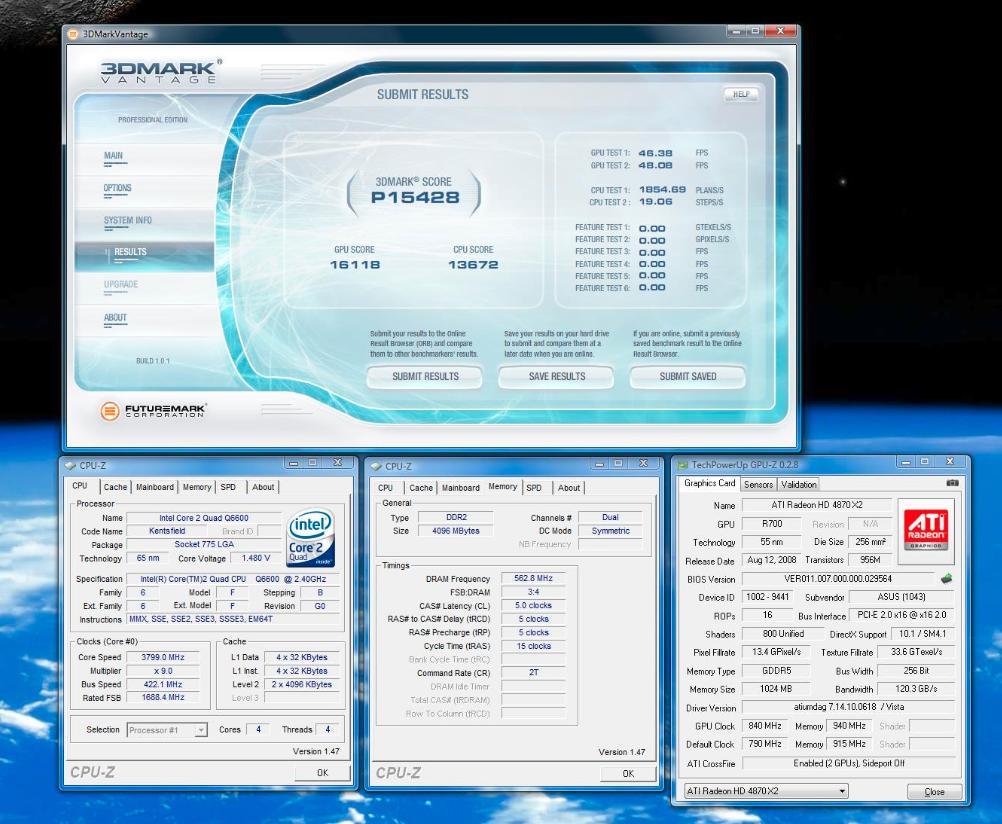Click OK in the CPU tab window
Screen dimensions: 1002x824
click(323, 773)
